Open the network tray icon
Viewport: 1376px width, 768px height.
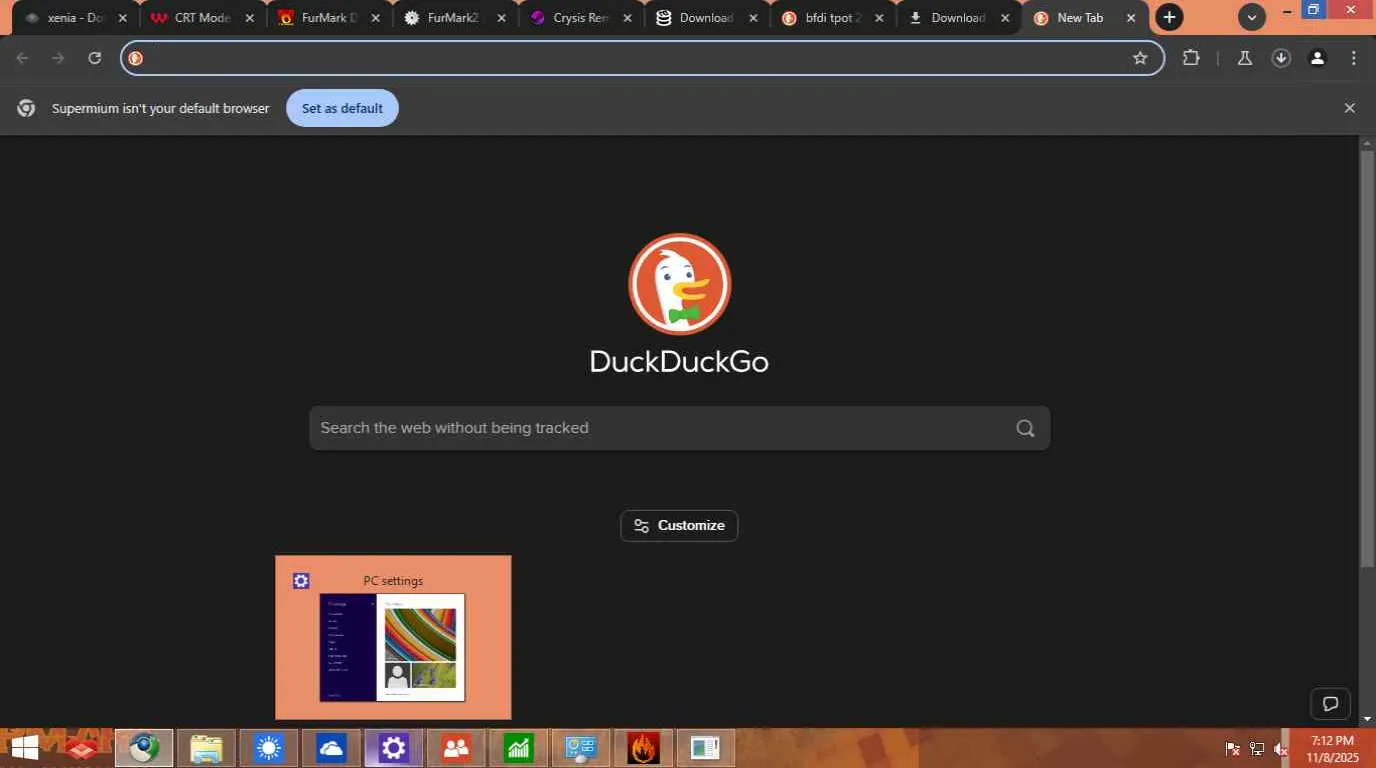coord(1257,749)
